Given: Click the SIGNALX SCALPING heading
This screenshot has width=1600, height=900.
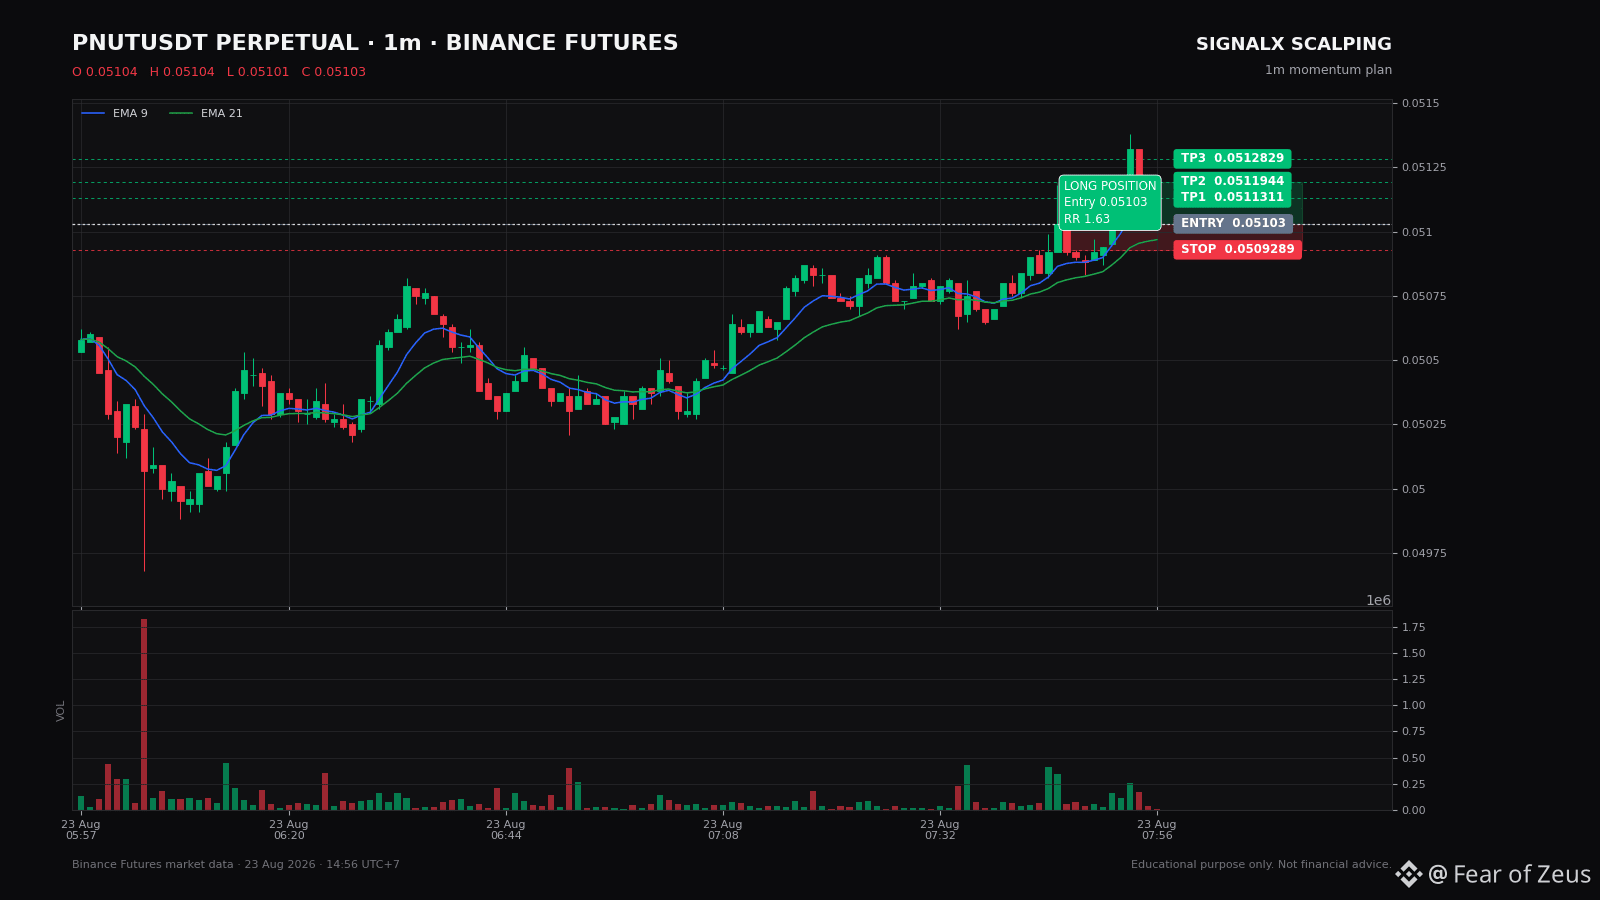Looking at the screenshot, I should click(1294, 45).
